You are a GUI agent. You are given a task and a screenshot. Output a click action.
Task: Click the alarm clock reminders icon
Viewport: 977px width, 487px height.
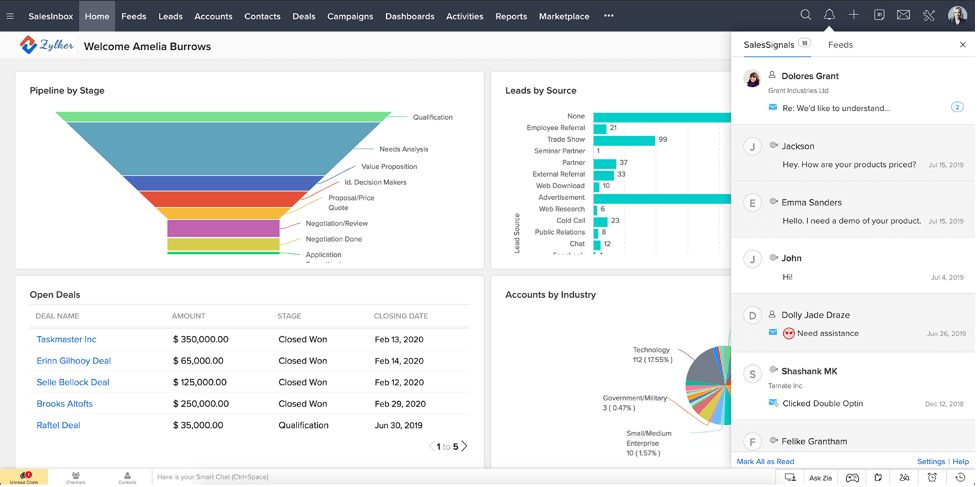click(x=932, y=478)
